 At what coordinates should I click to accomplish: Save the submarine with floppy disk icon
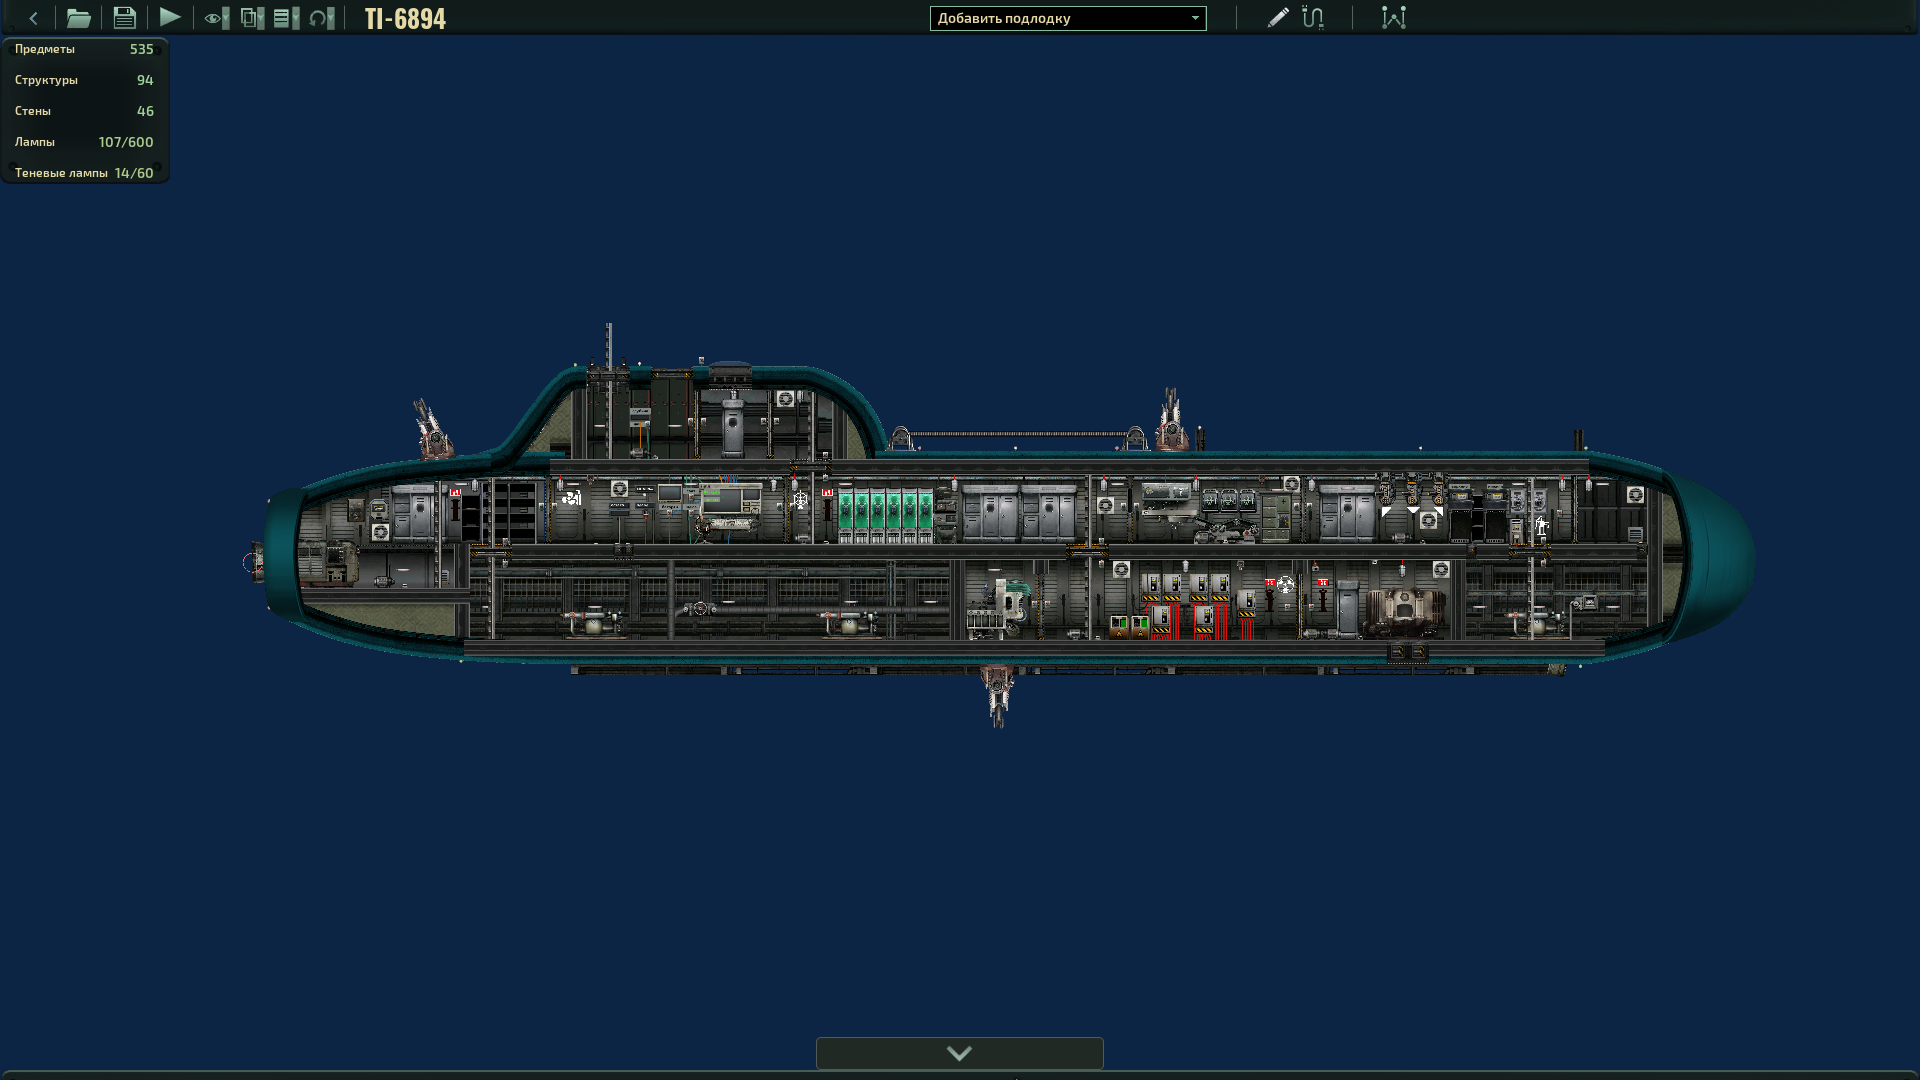point(124,18)
